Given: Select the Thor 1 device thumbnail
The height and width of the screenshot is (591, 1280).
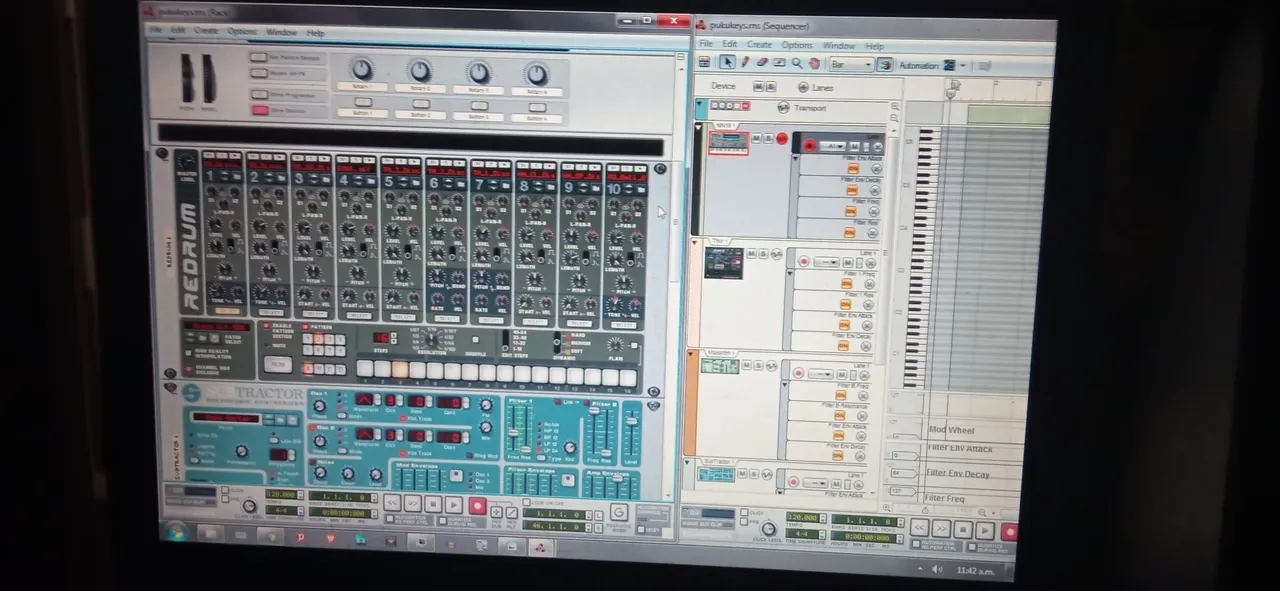Looking at the screenshot, I should (723, 262).
